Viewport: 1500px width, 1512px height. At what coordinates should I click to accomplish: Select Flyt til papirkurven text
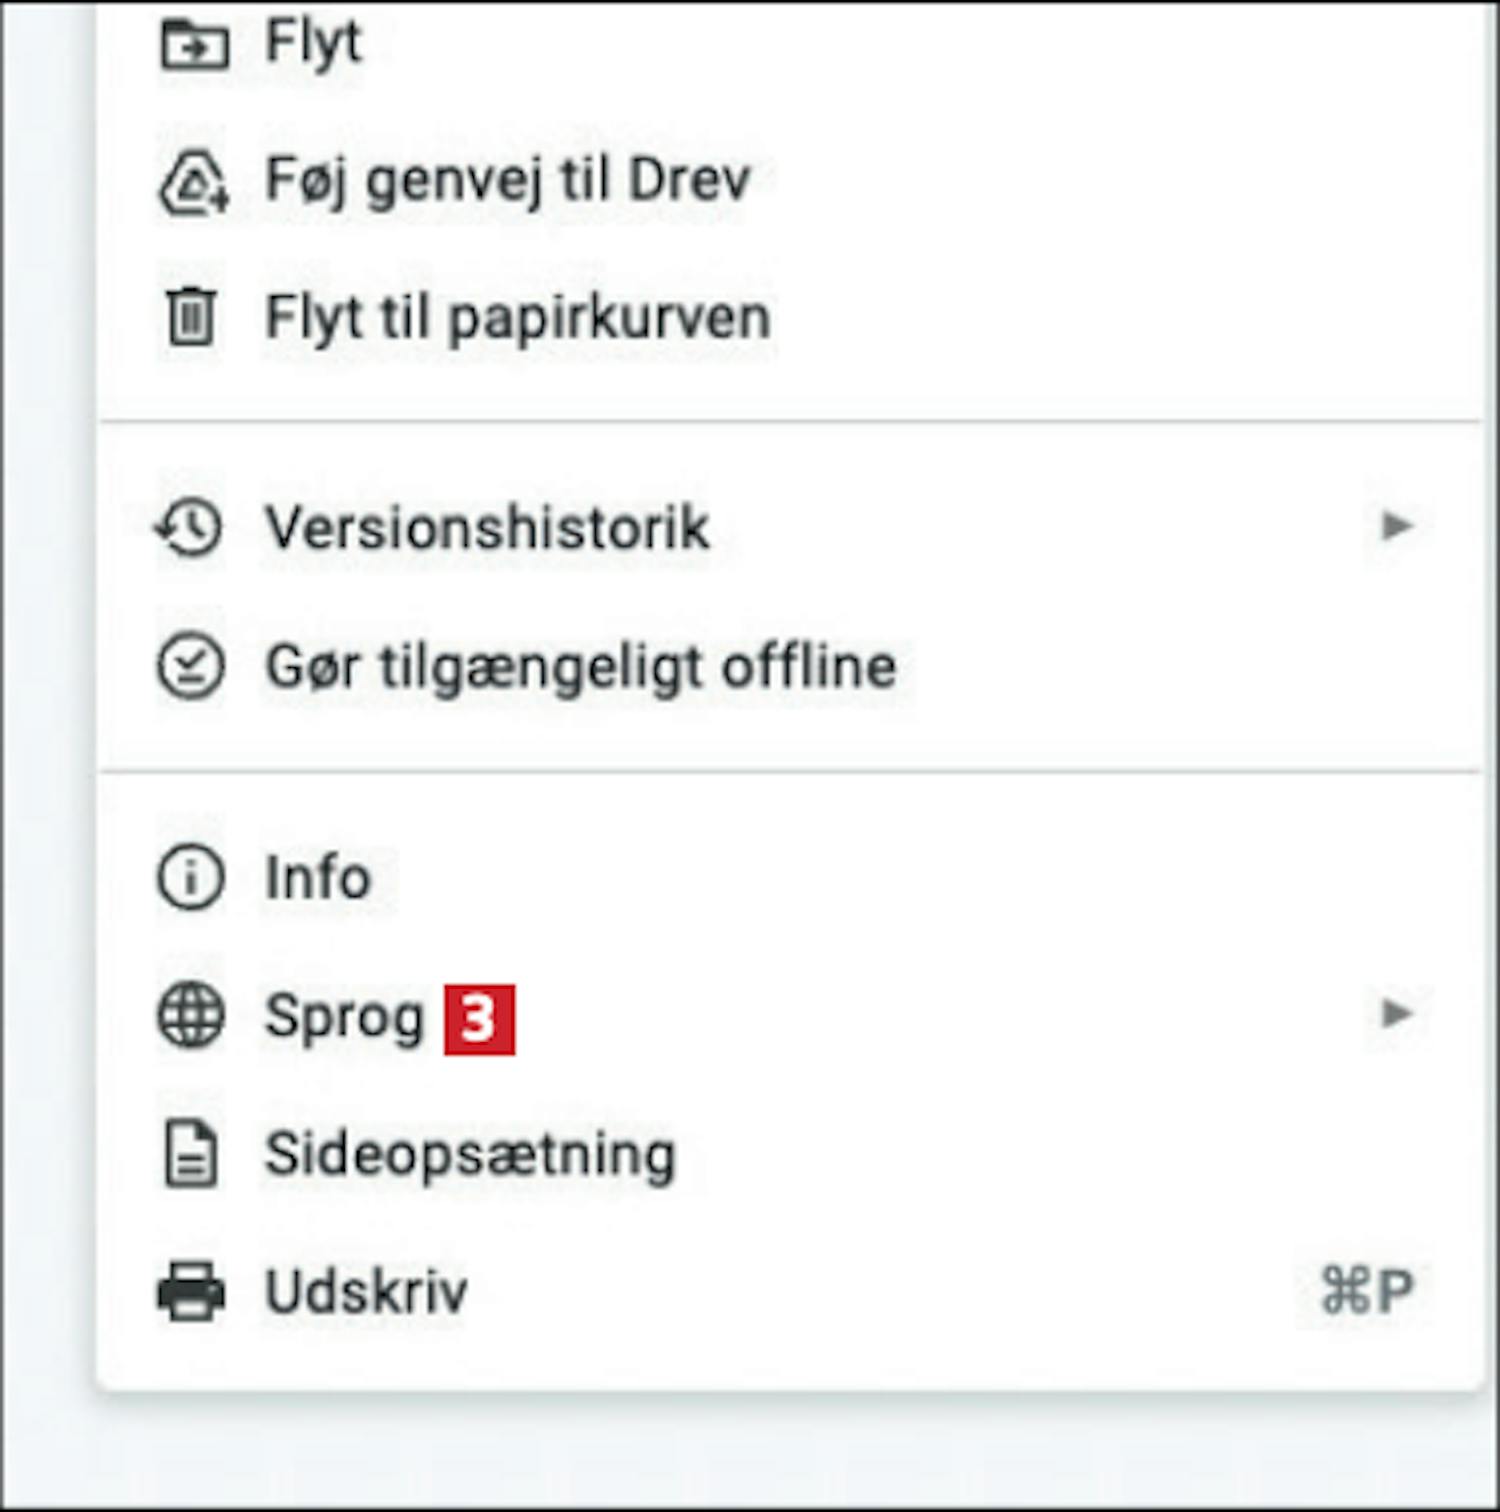[518, 319]
